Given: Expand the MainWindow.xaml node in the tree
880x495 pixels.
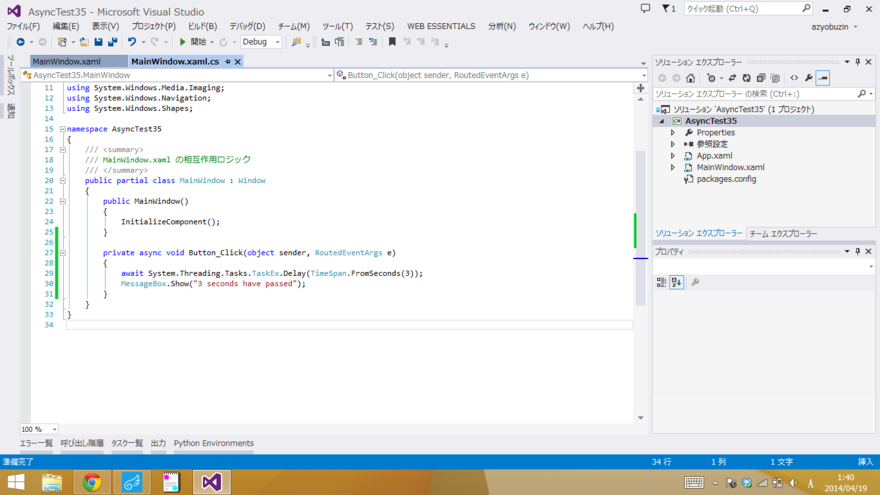Looking at the screenshot, I should coord(673,167).
